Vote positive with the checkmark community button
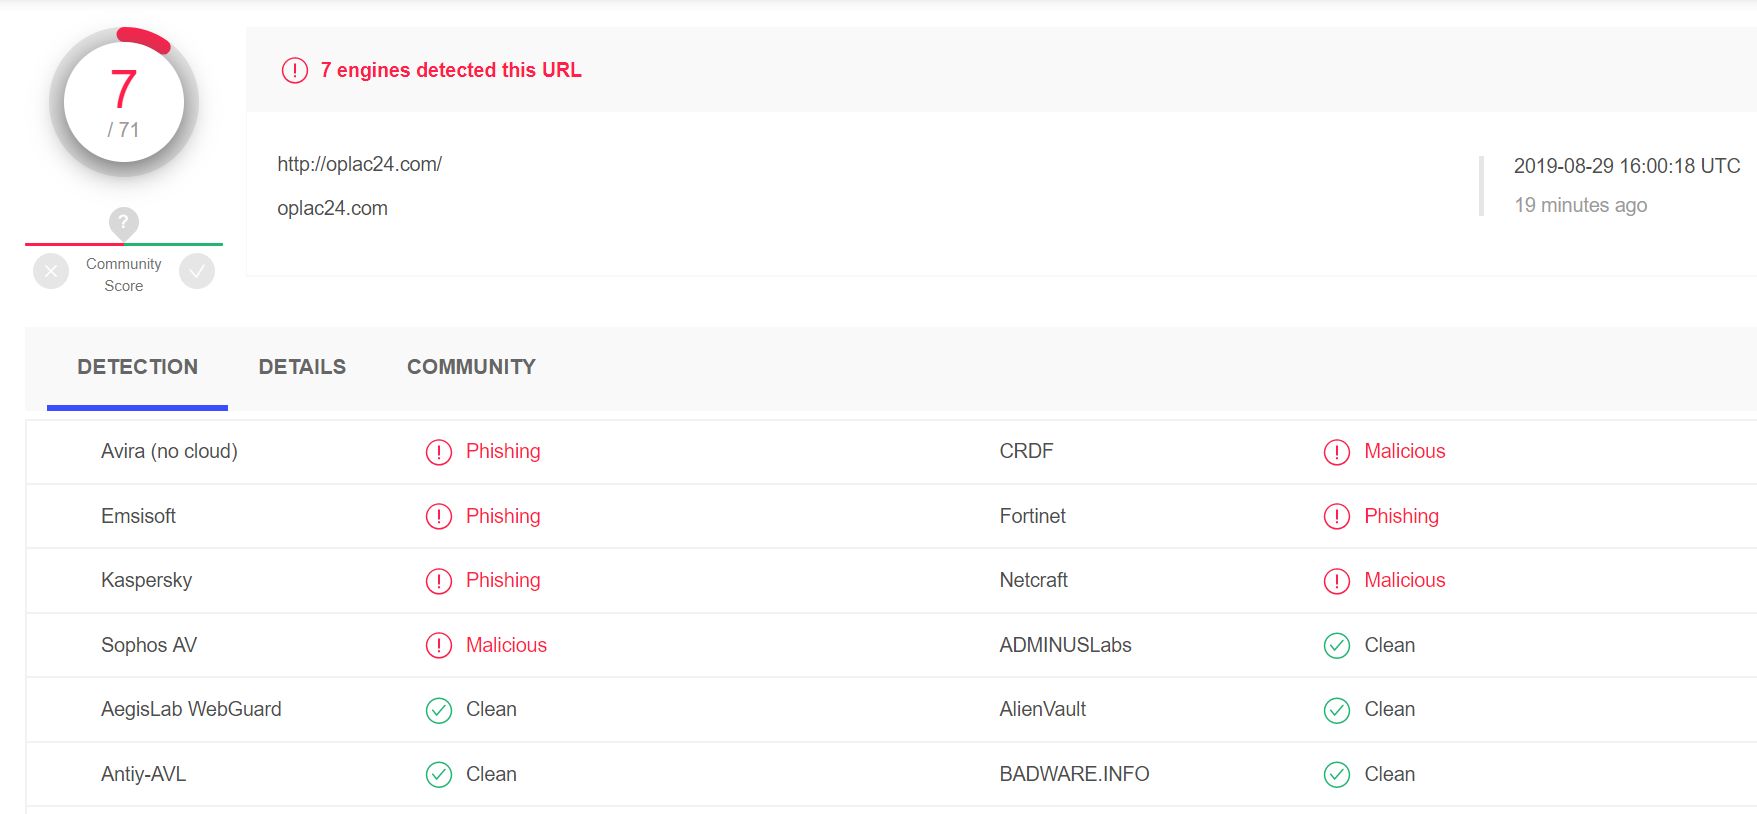This screenshot has height=814, width=1757. 197,271
